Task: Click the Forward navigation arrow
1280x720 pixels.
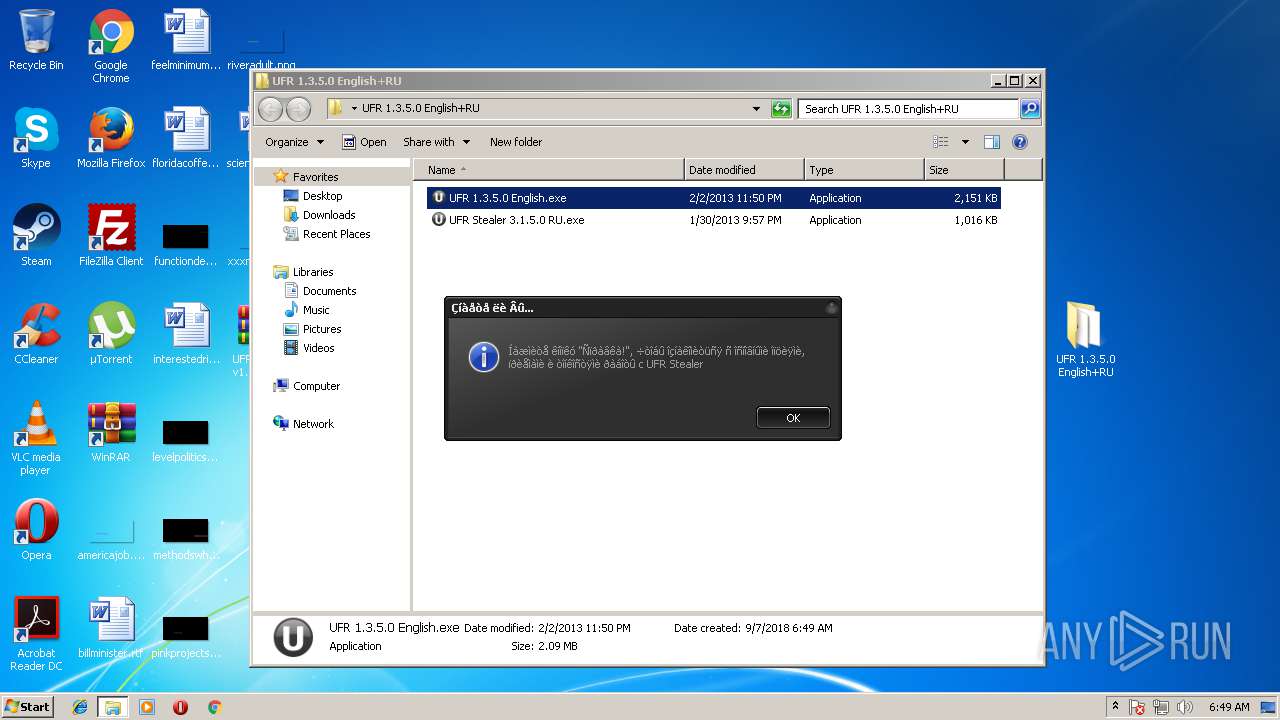Action: pyautogui.click(x=298, y=109)
